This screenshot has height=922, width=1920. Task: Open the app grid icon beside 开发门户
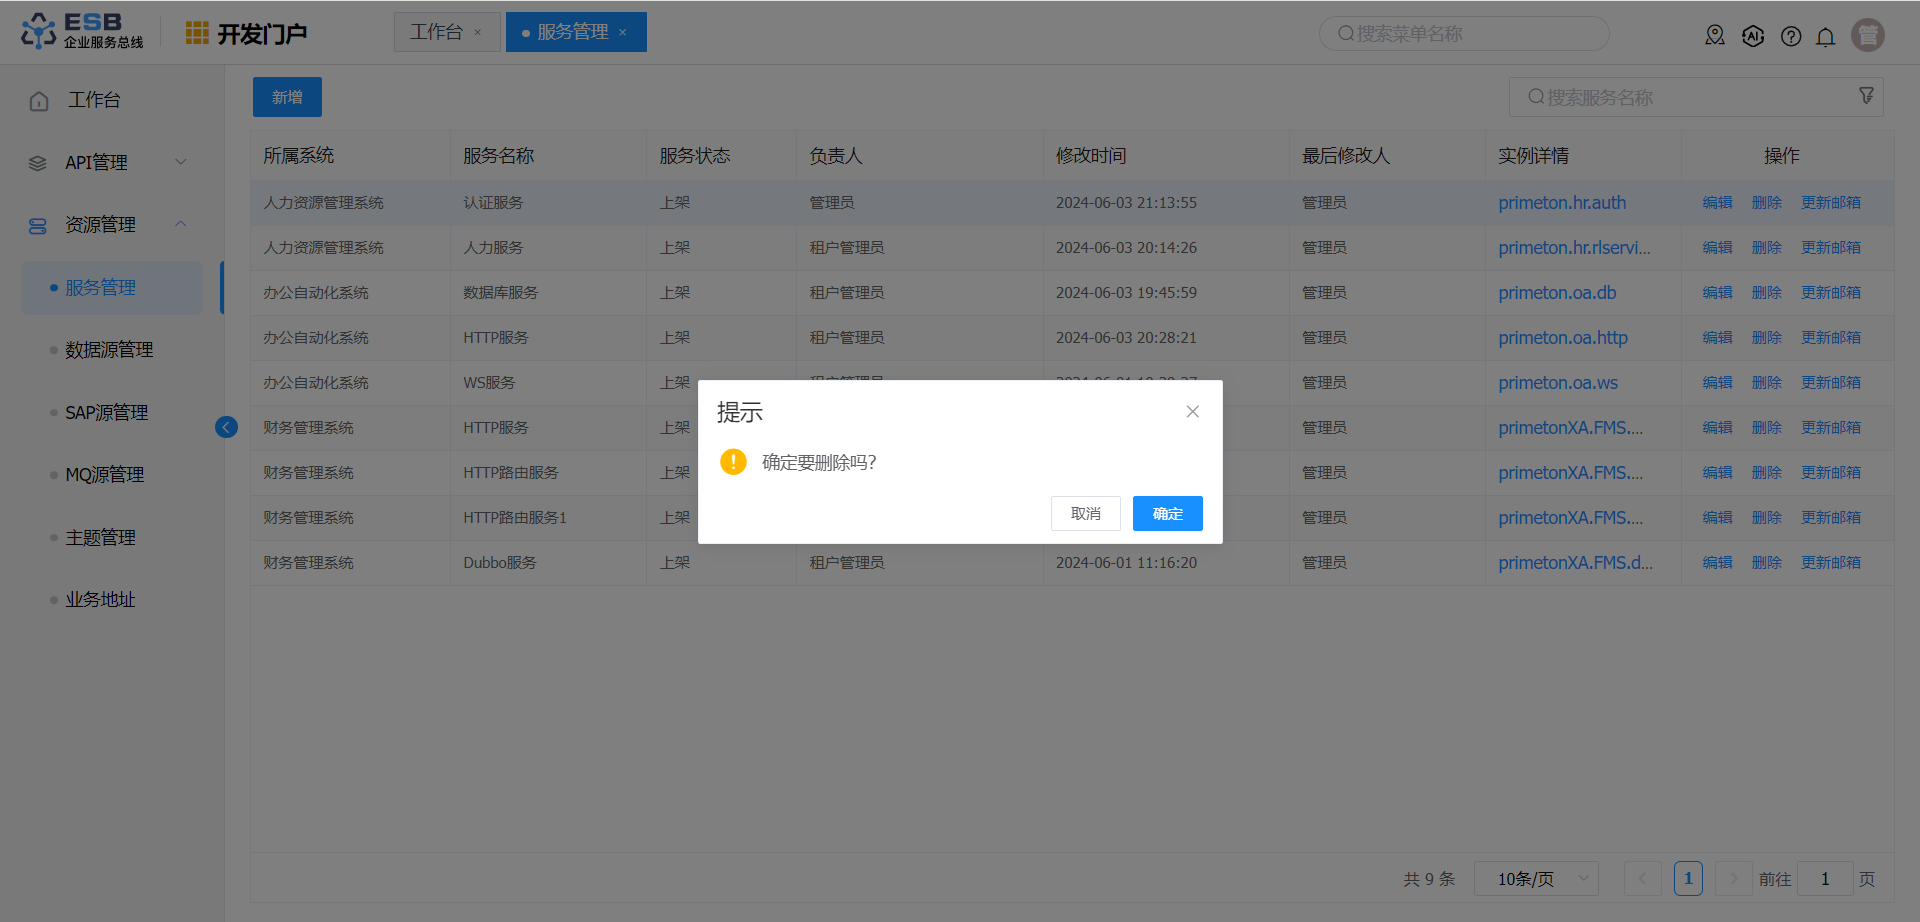coord(197,33)
